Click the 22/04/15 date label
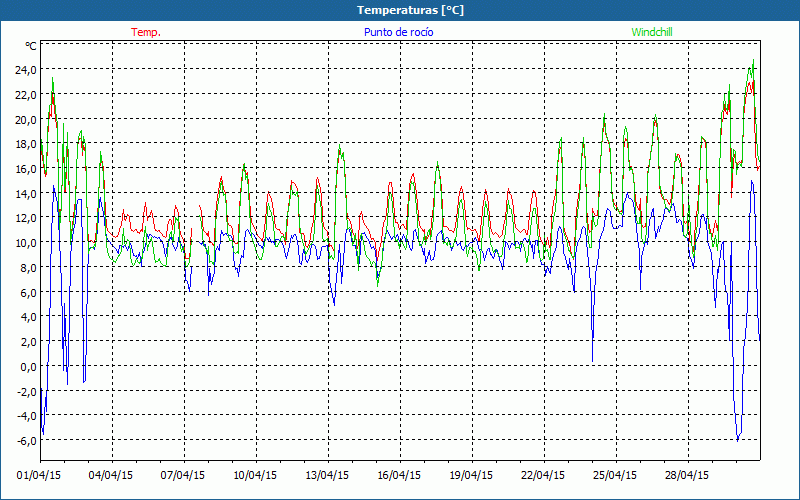The height and width of the screenshot is (500, 800). pos(543,476)
